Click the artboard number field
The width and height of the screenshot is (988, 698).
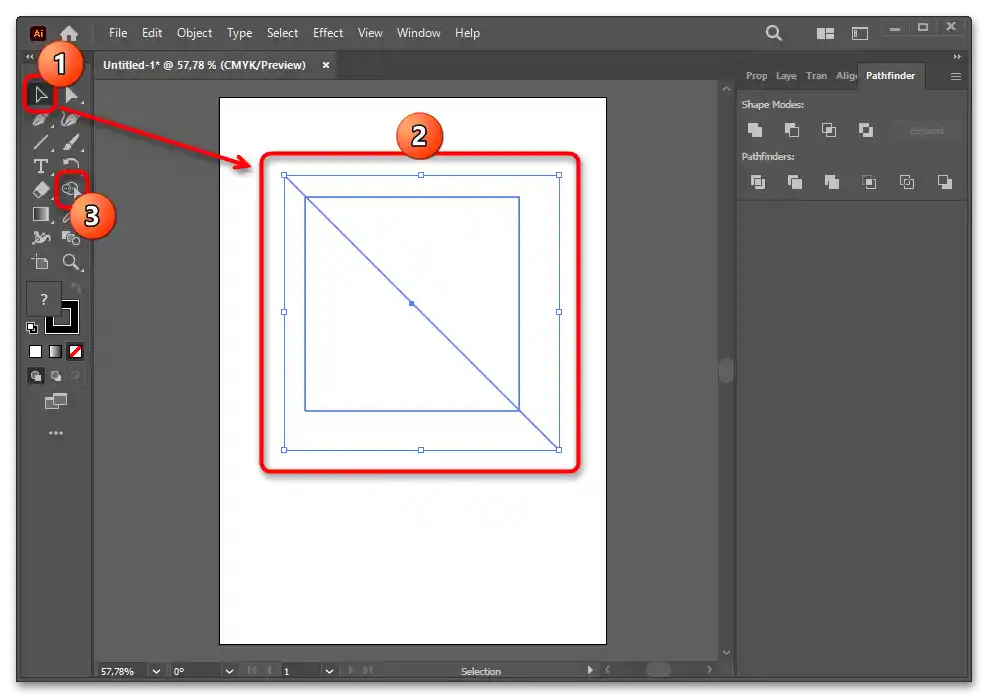301,672
